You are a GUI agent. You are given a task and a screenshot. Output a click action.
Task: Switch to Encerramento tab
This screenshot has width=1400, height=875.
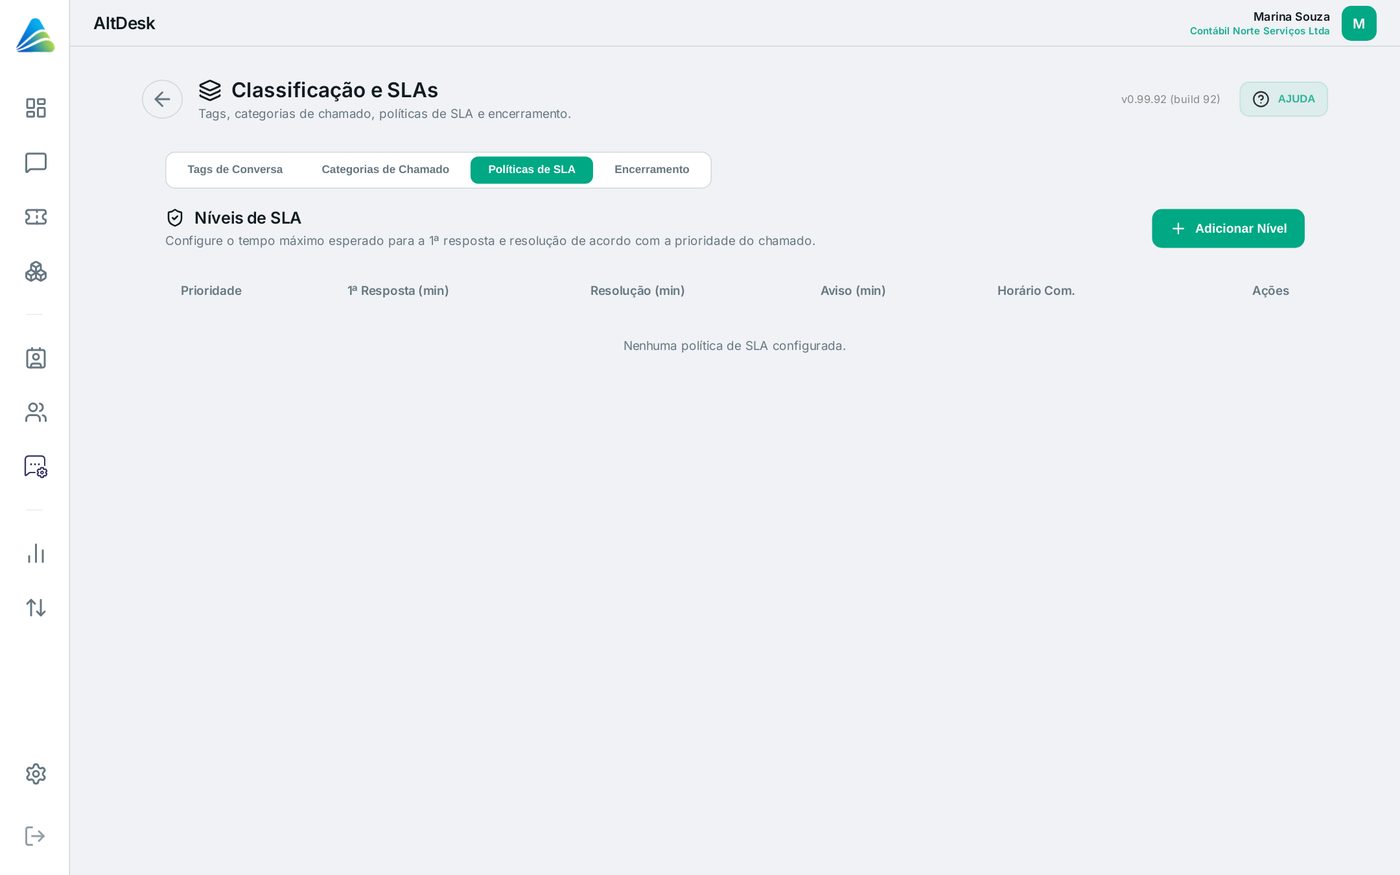tap(652, 170)
